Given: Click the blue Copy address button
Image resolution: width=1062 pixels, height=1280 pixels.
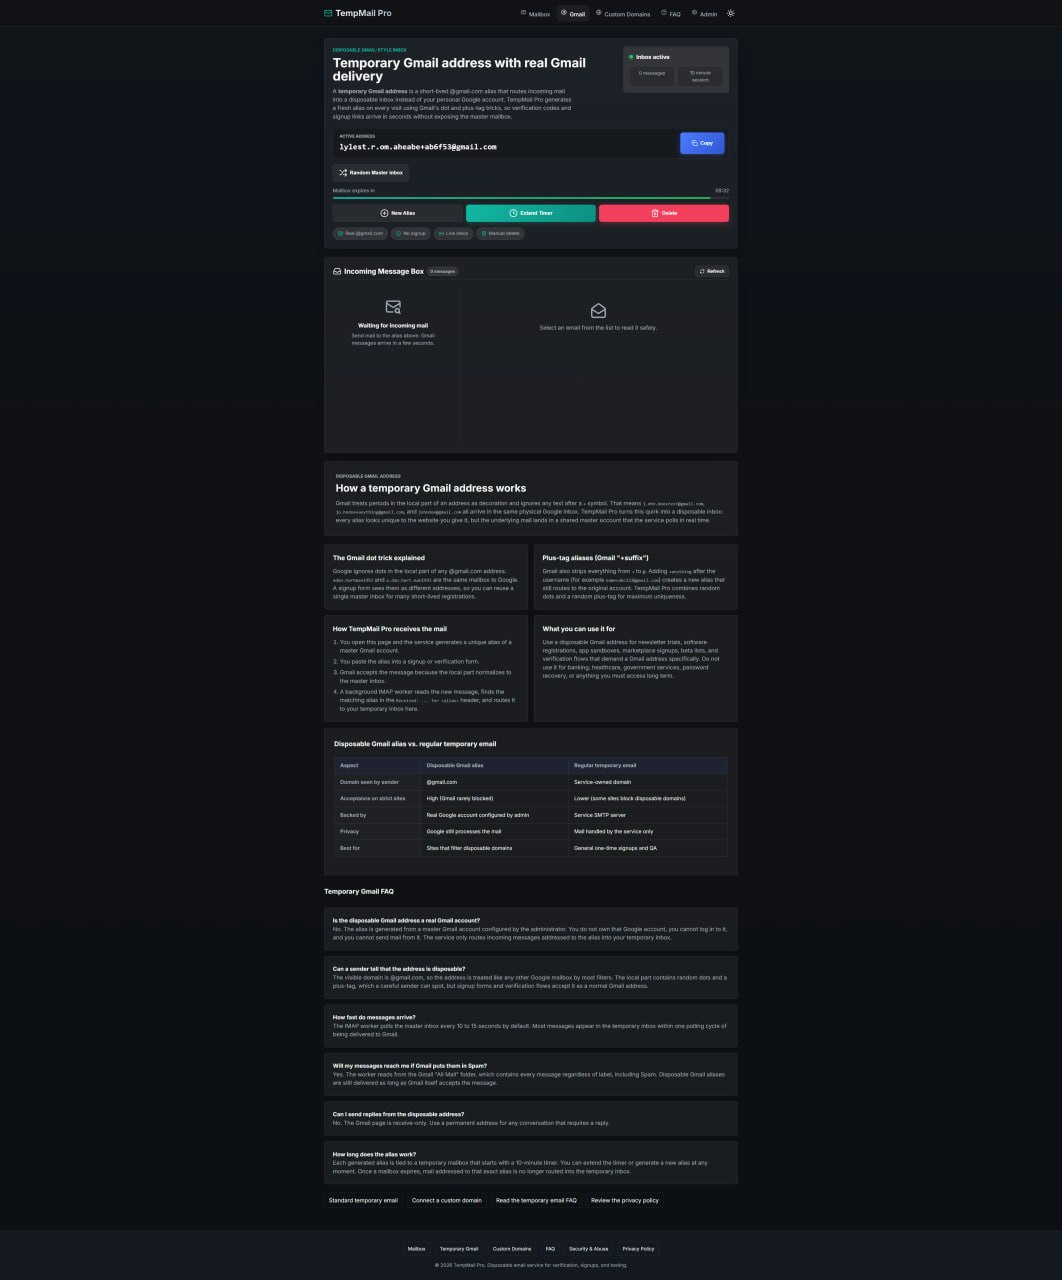Looking at the screenshot, I should [702, 143].
